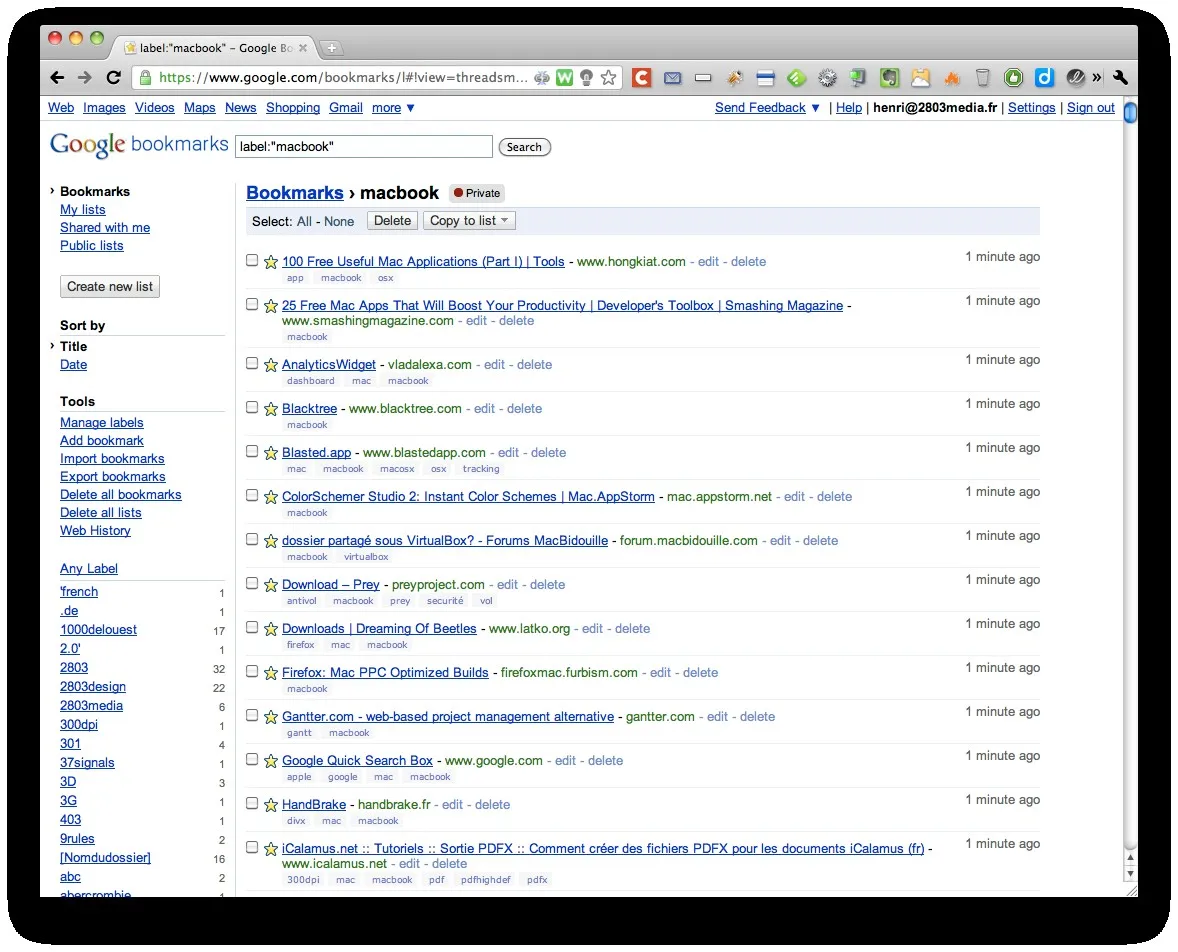This screenshot has width=1178, height=952.
Task: Go to Maps from the top bar
Action: pos(200,107)
